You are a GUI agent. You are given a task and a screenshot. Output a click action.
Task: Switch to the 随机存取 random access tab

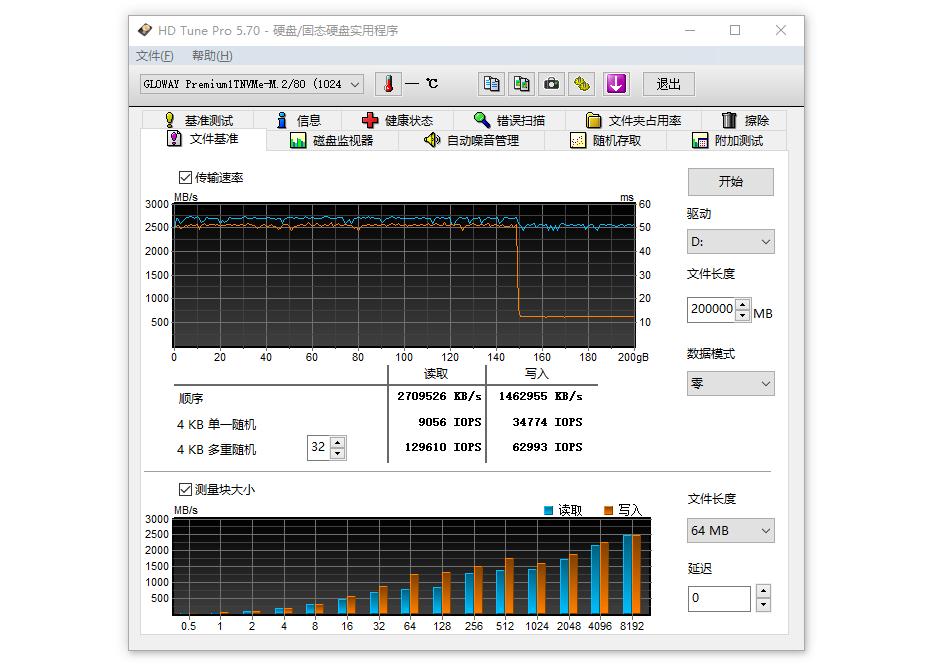(605, 141)
